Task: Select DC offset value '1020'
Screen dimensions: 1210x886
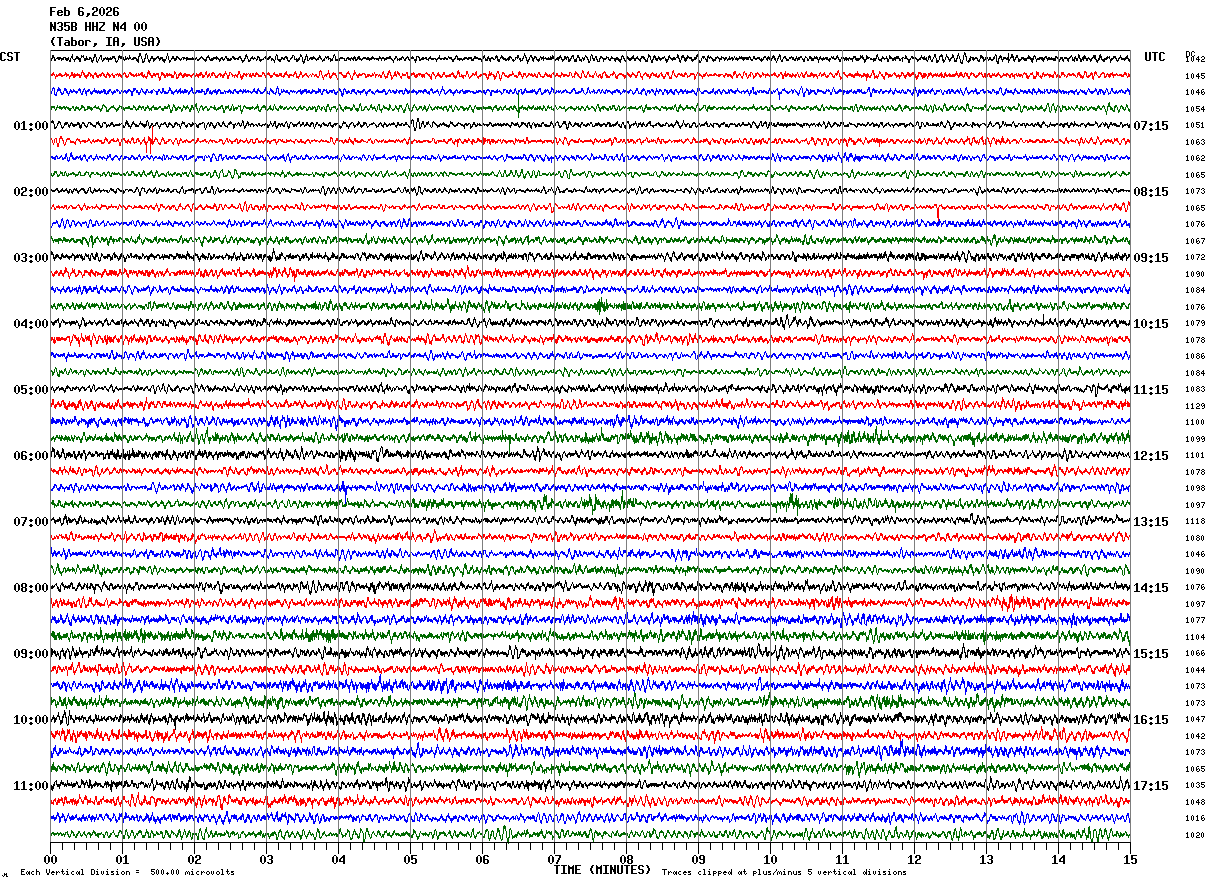Action: [x=1195, y=835]
